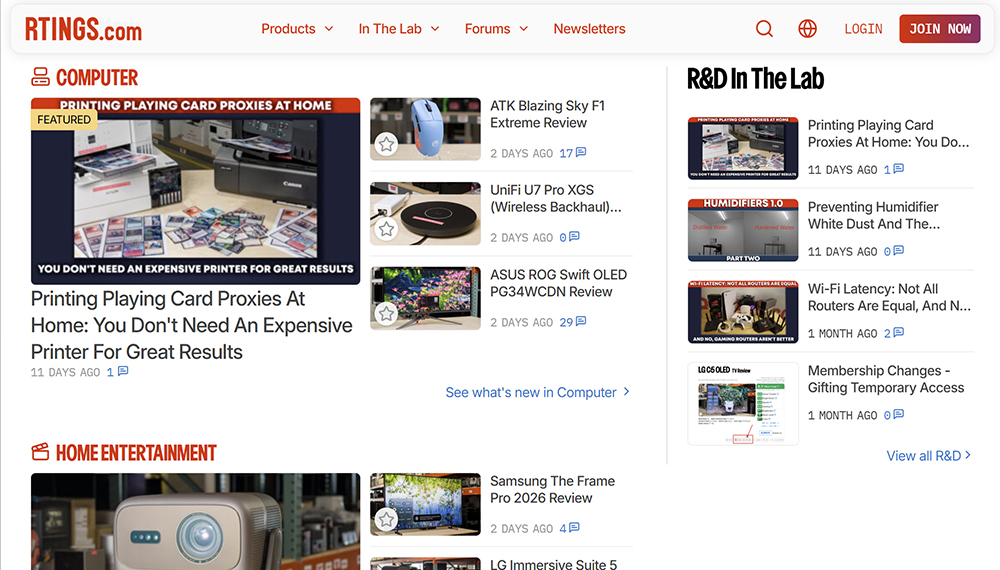
Task: Follow the View all R&D link
Action: [x=929, y=455]
